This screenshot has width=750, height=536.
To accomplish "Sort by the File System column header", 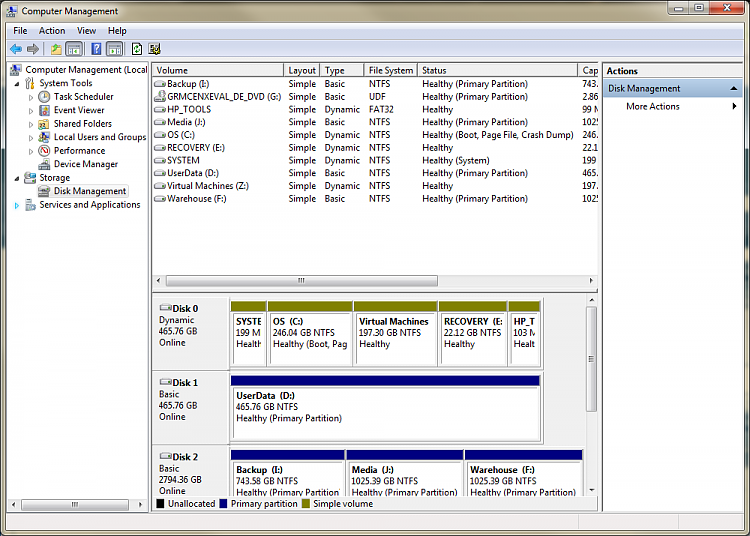I will click(390, 70).
